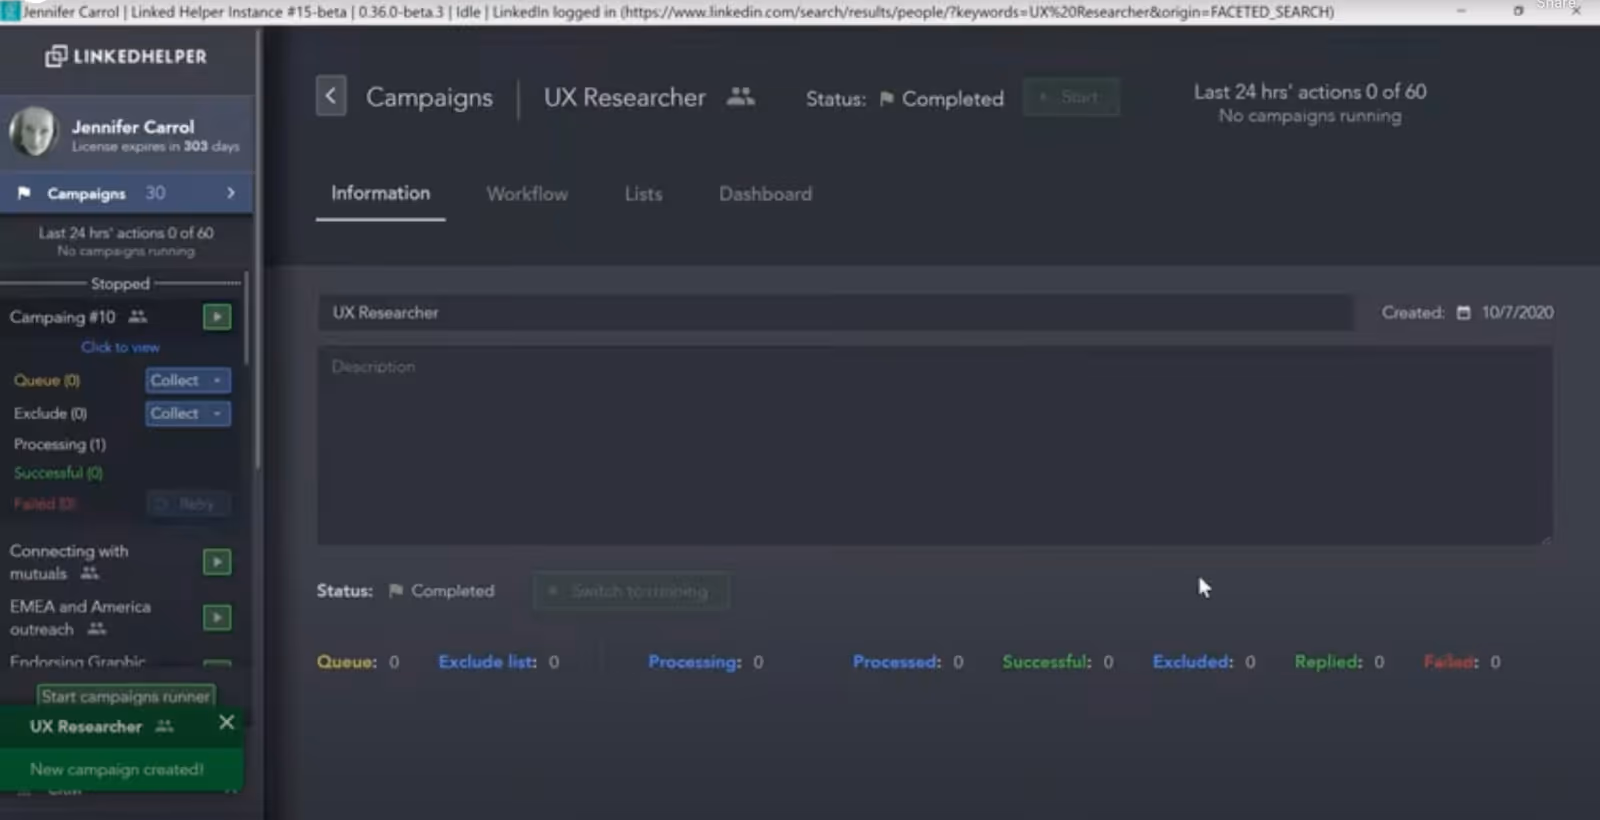Select Successful (0) in sidebar

point(58,473)
